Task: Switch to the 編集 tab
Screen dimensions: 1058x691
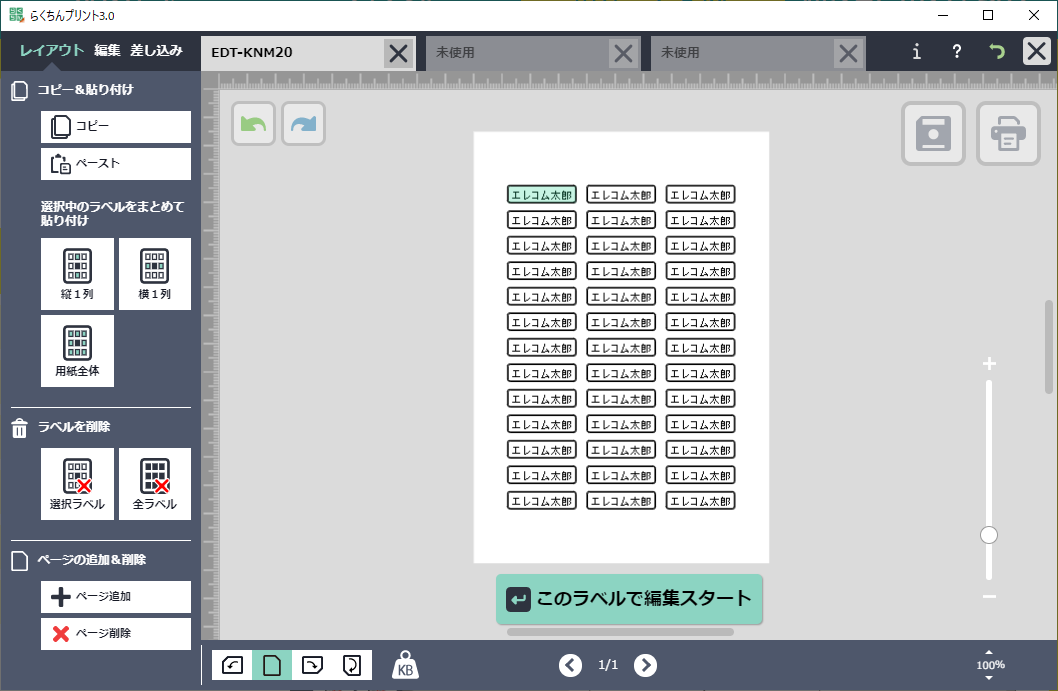Action: click(107, 50)
